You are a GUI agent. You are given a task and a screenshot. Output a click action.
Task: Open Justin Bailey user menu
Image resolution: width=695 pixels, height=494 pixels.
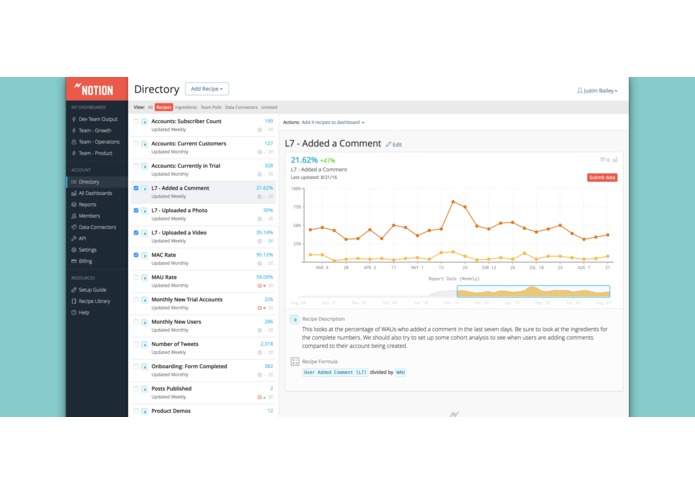[x=597, y=90]
